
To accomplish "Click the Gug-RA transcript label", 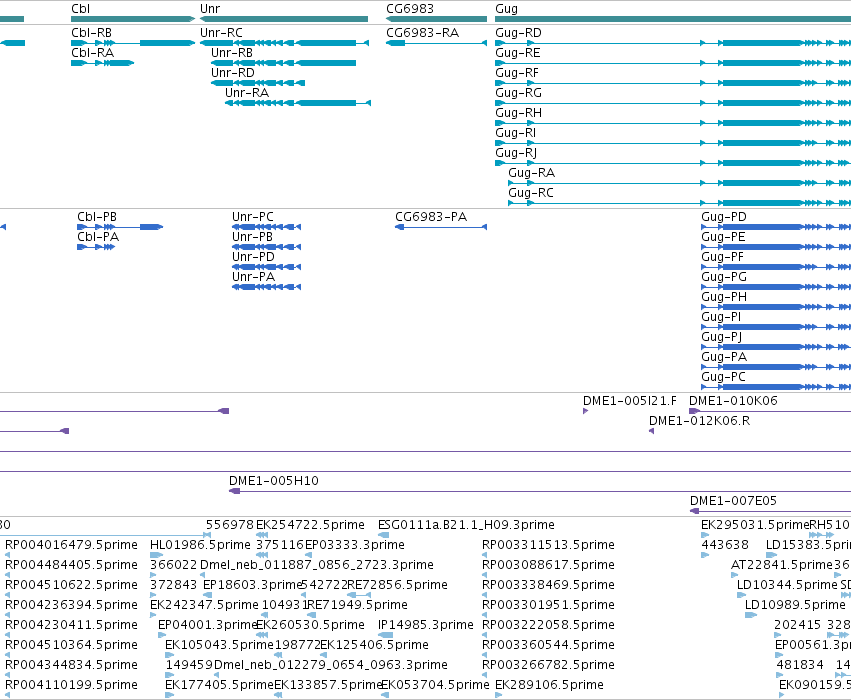I will click(531, 174).
